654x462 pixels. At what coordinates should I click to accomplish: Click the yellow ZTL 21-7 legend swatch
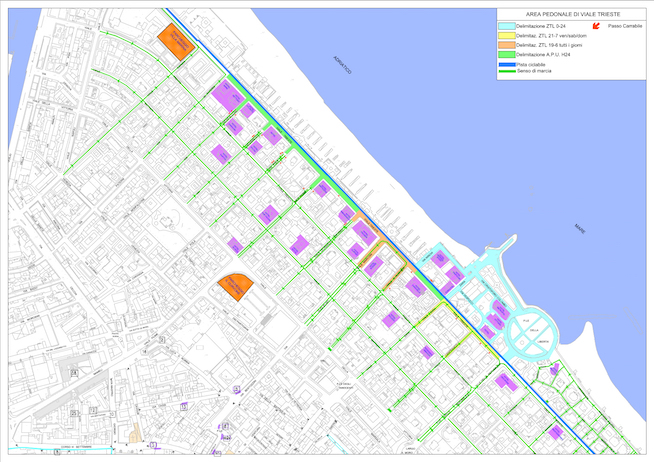505,36
